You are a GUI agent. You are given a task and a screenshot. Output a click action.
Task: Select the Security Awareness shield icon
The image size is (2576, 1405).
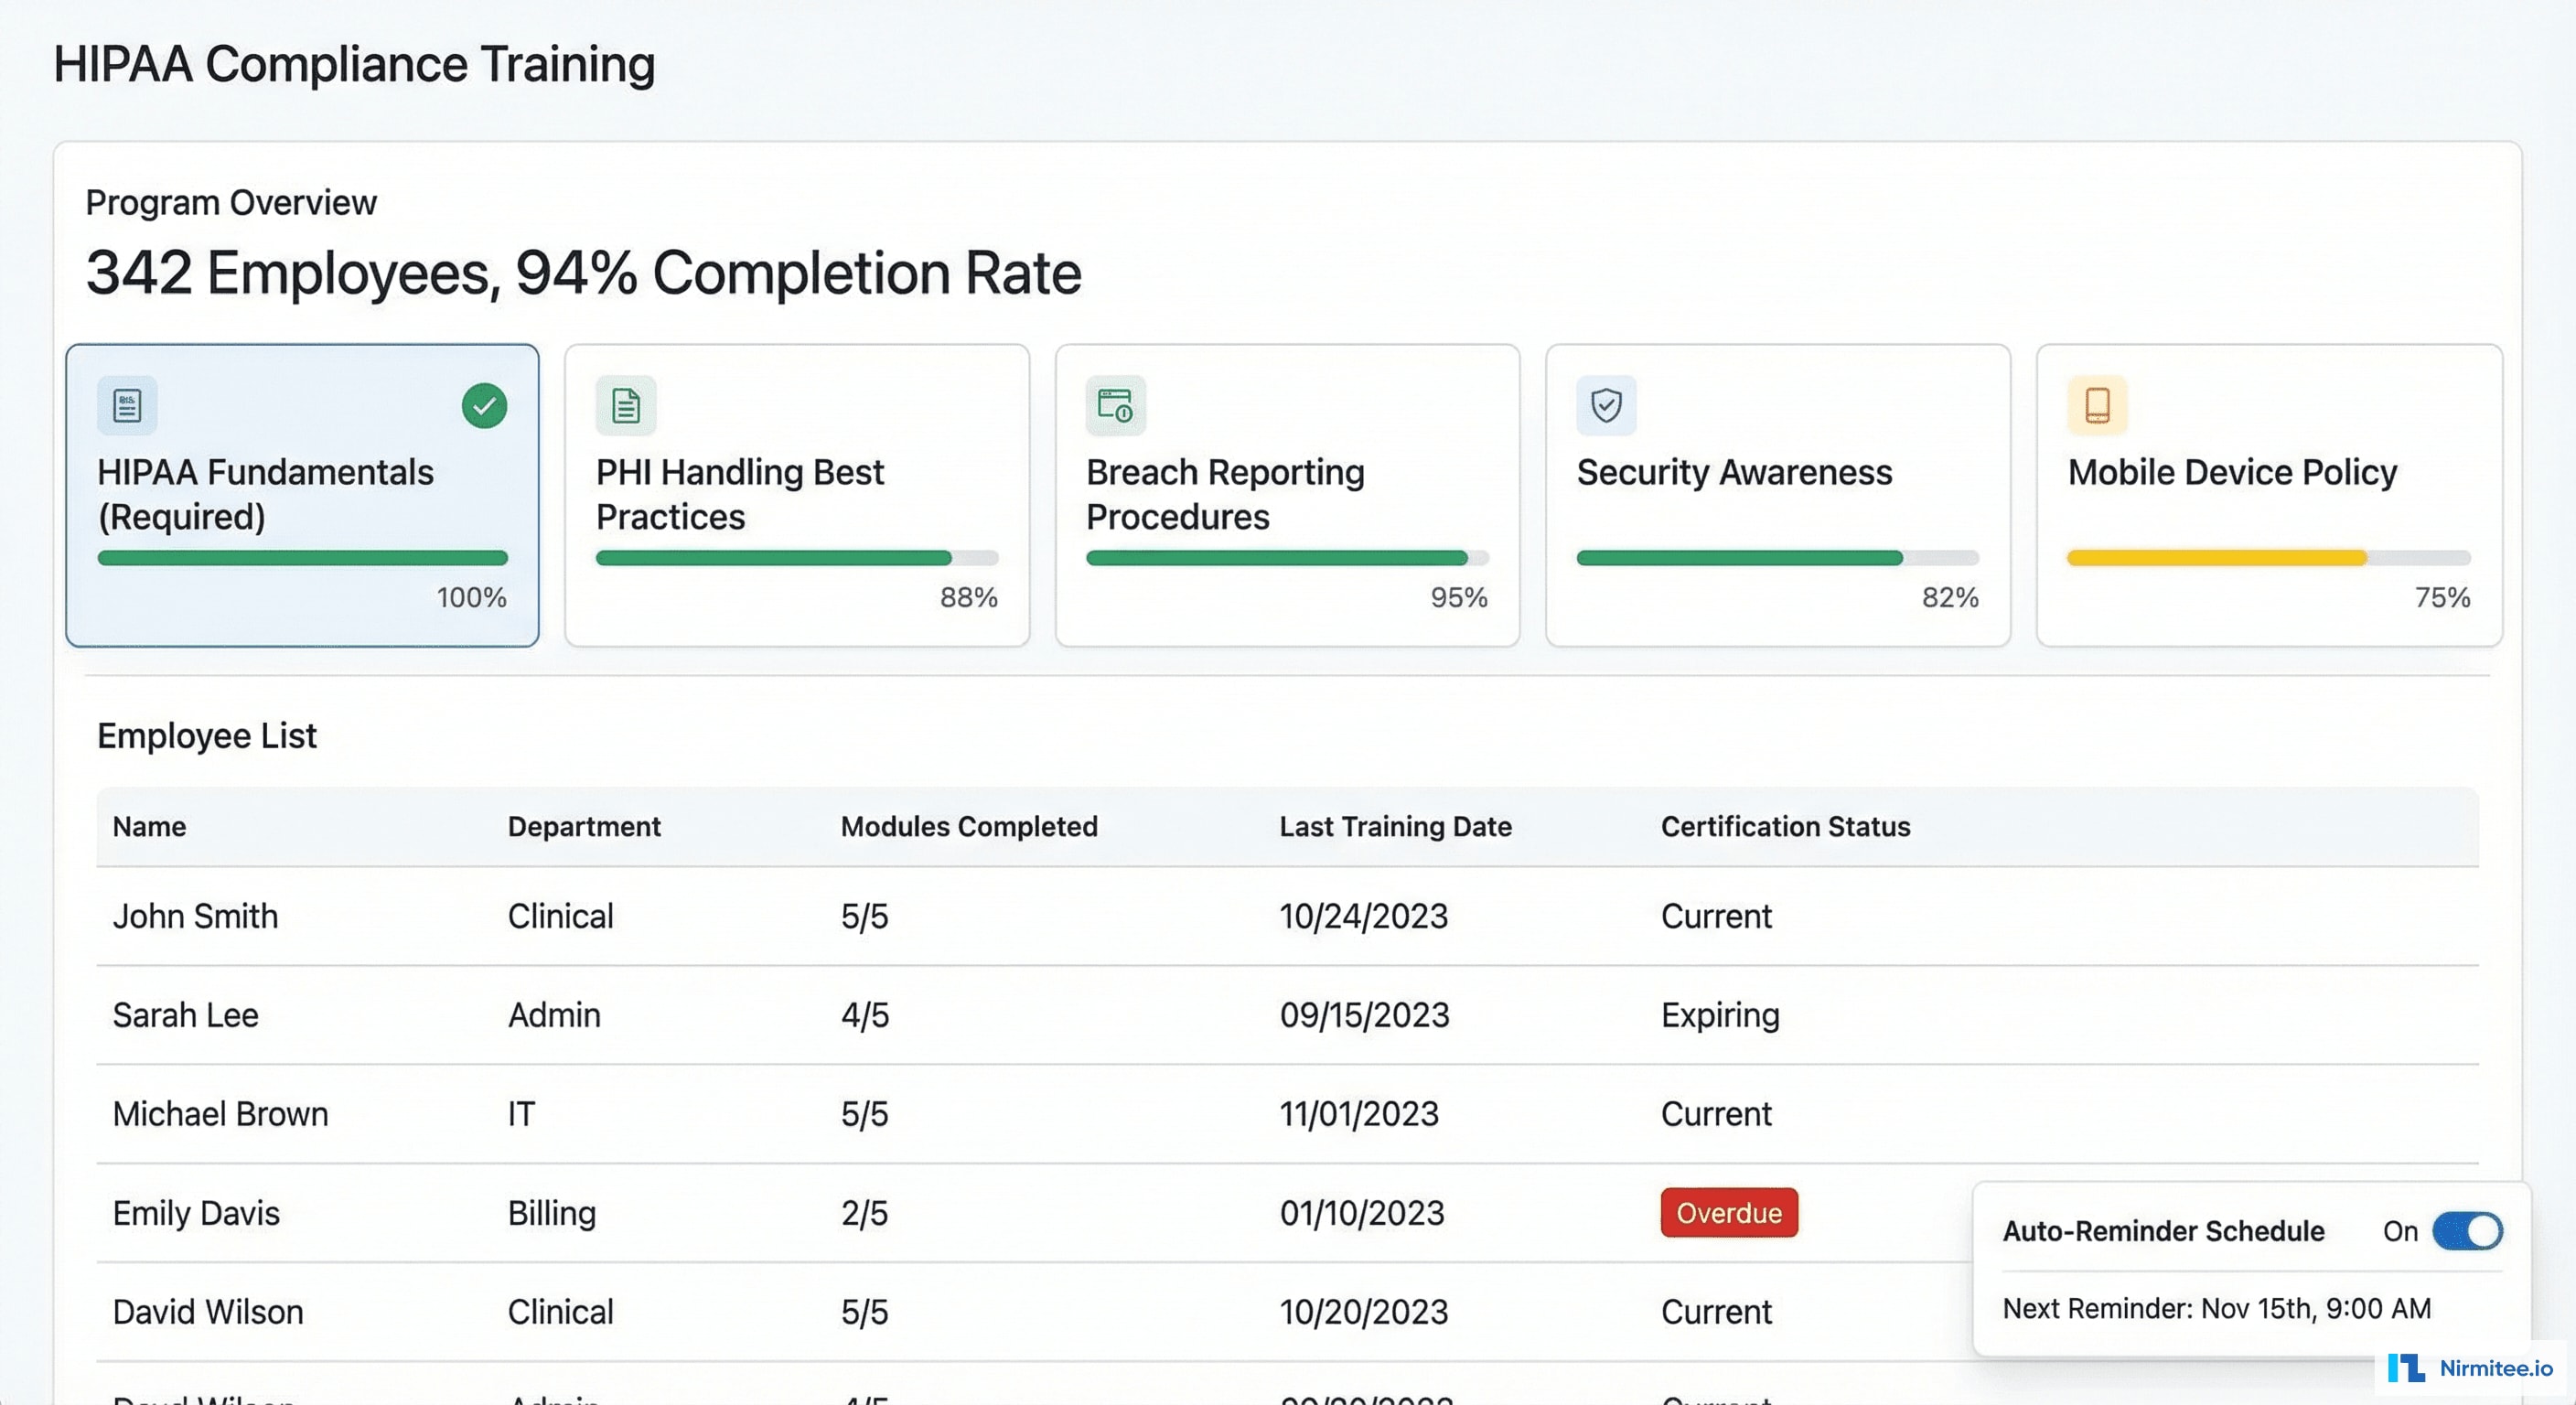tap(1606, 405)
